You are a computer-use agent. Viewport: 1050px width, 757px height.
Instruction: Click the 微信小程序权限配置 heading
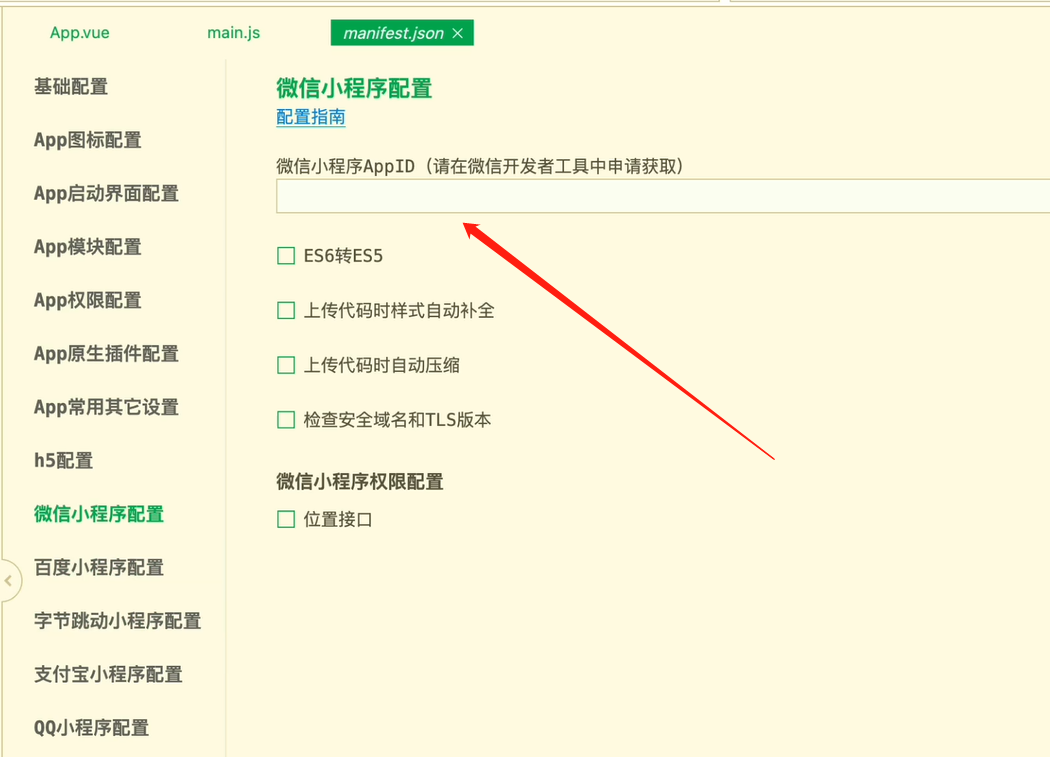tap(360, 482)
